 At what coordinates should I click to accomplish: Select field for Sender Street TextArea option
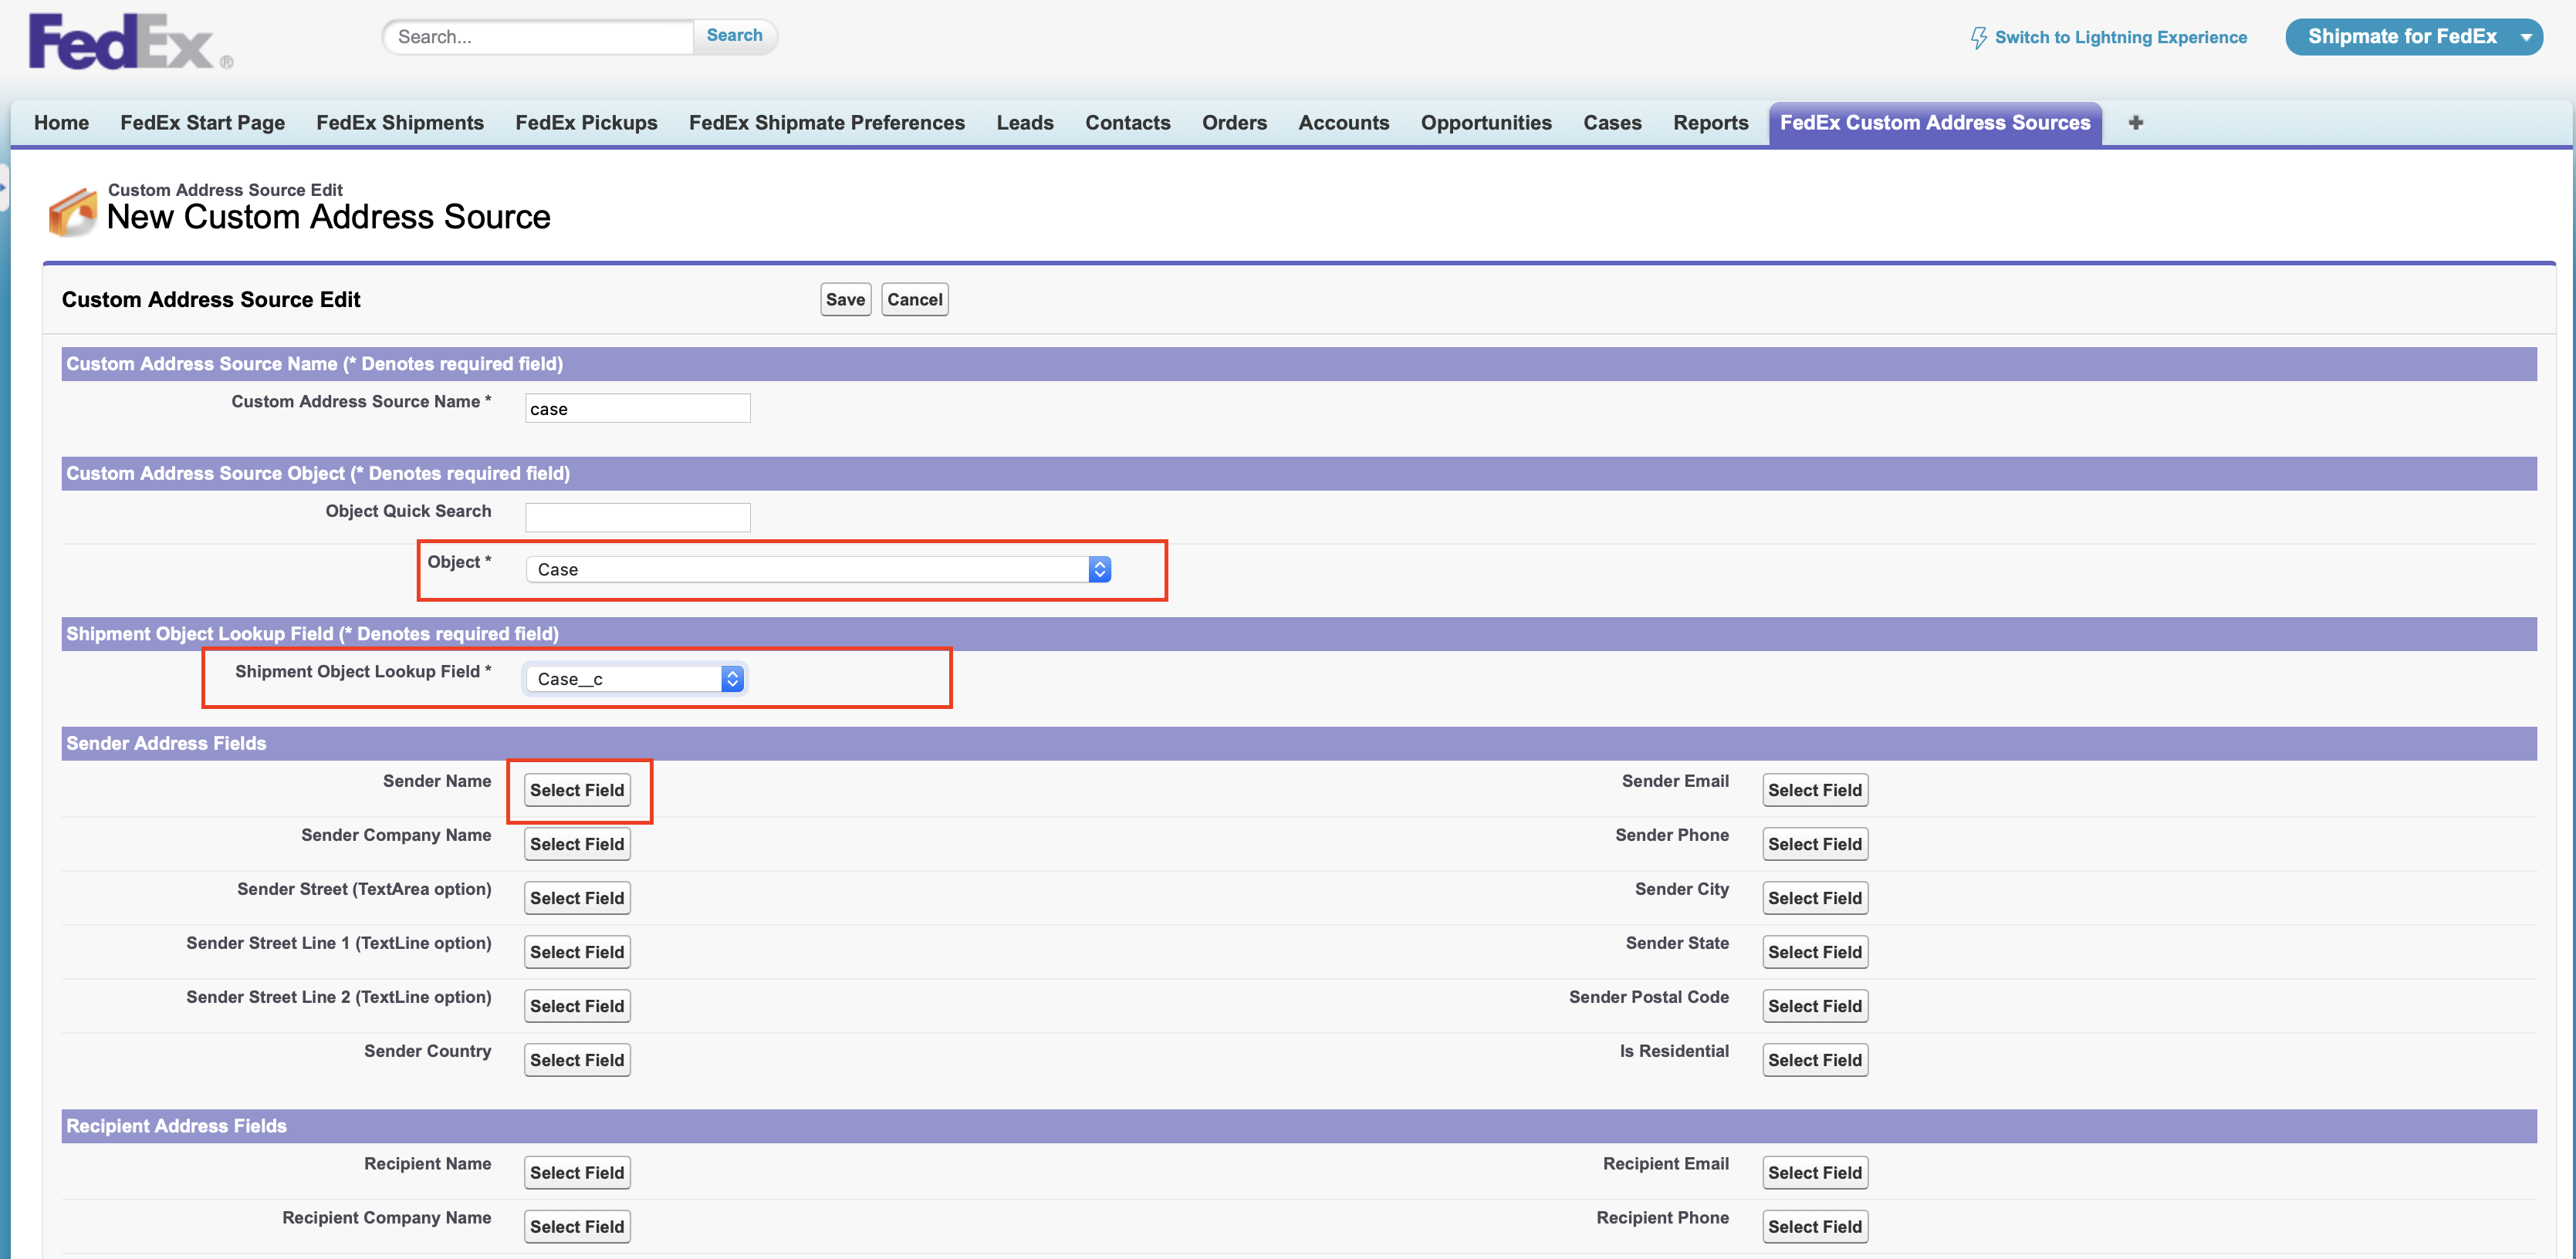point(577,898)
